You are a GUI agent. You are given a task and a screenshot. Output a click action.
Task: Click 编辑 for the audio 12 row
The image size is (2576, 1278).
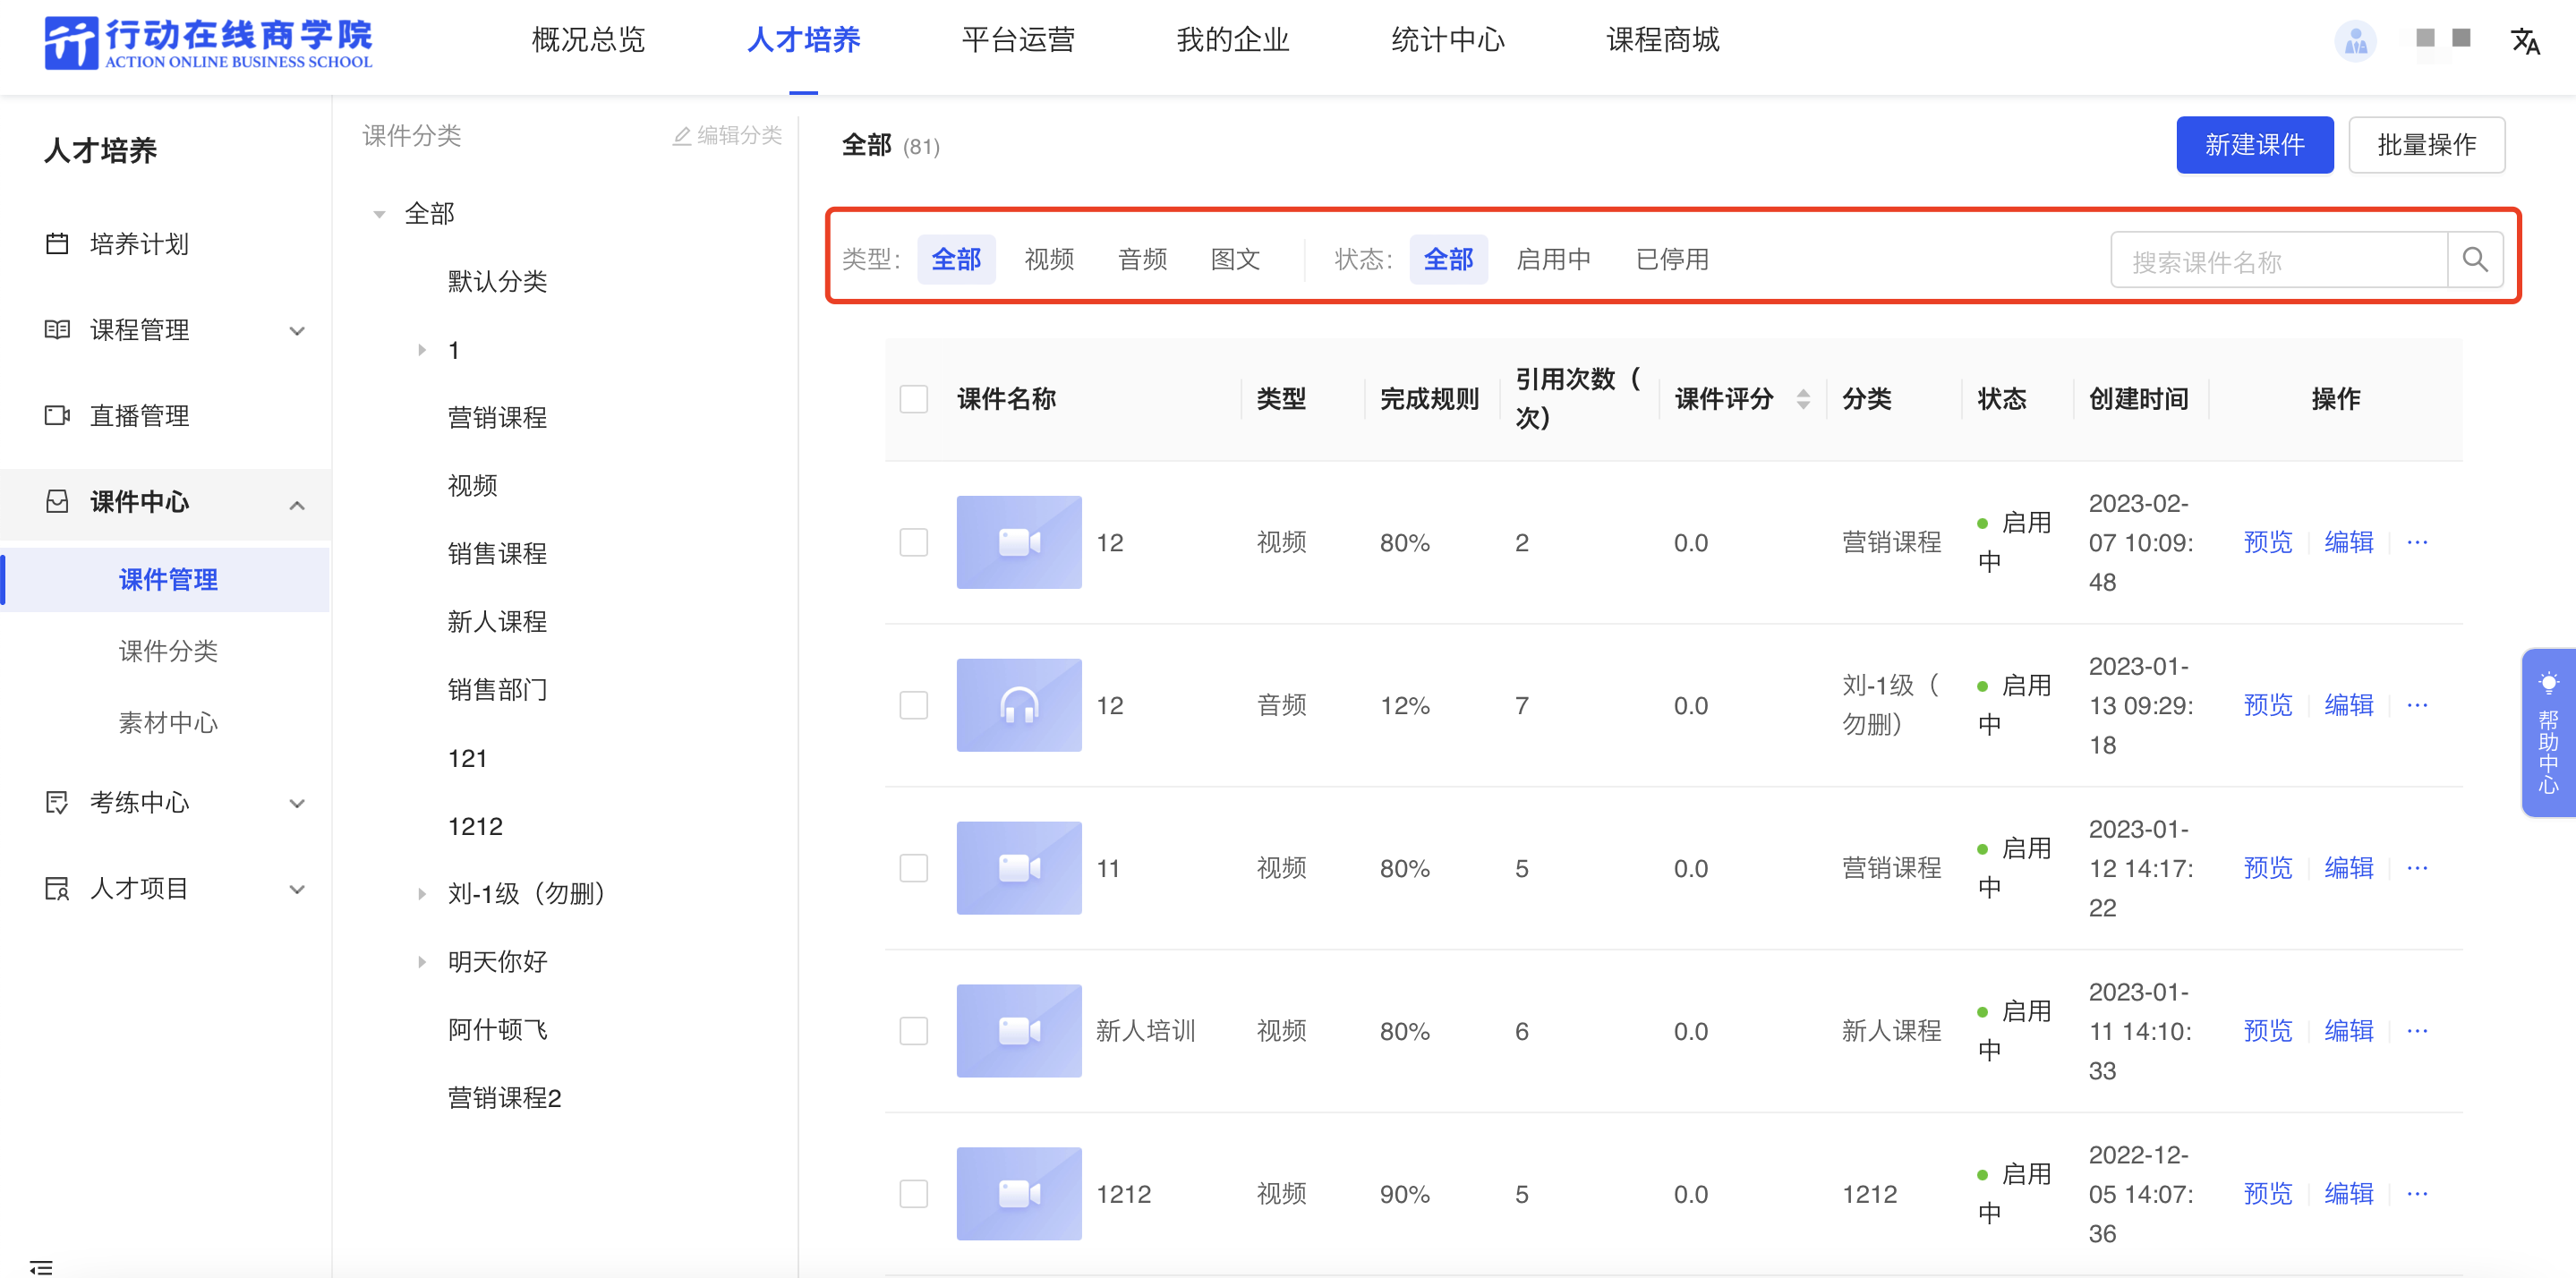click(2348, 705)
